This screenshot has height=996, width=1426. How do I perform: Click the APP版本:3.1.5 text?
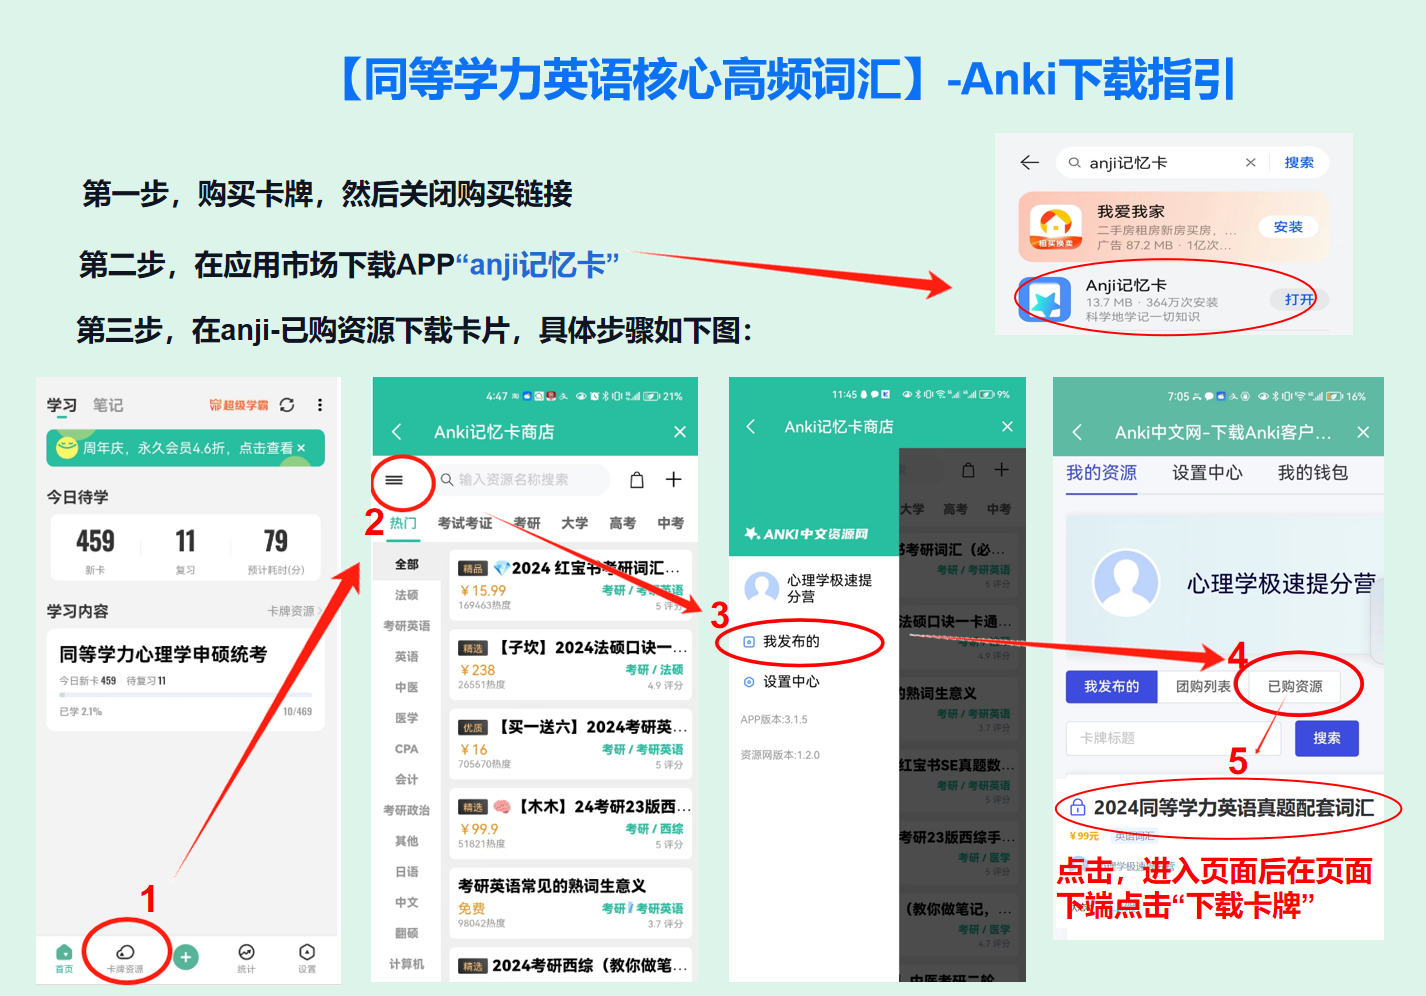point(774,719)
